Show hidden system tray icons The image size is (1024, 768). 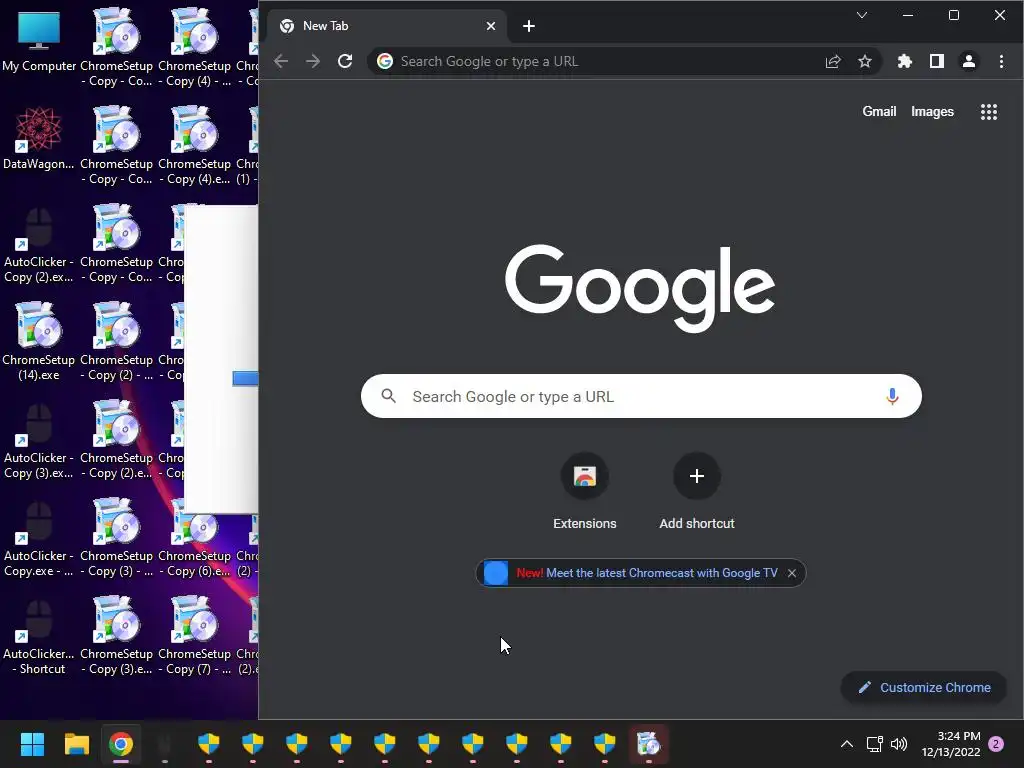846,744
